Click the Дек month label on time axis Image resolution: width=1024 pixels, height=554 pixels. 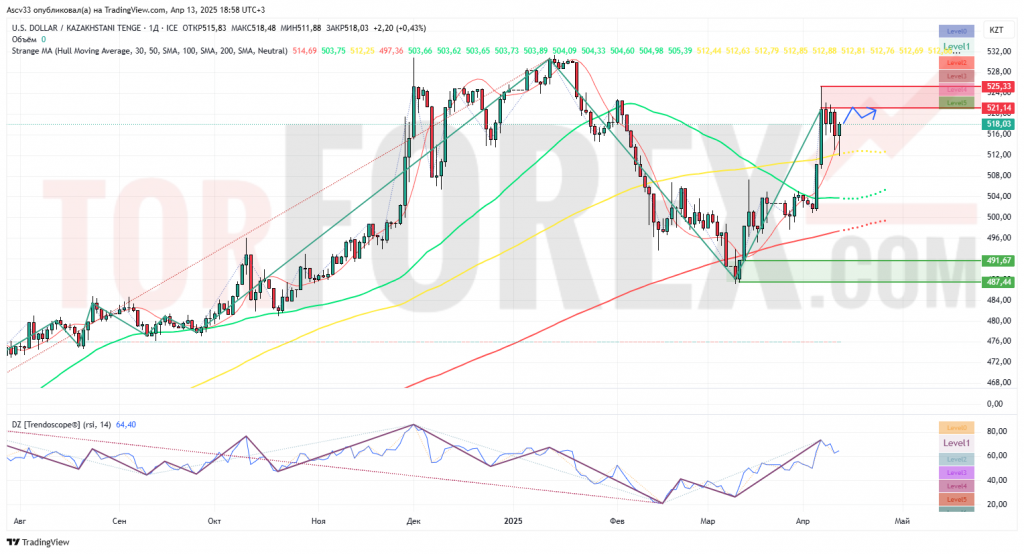click(x=413, y=521)
